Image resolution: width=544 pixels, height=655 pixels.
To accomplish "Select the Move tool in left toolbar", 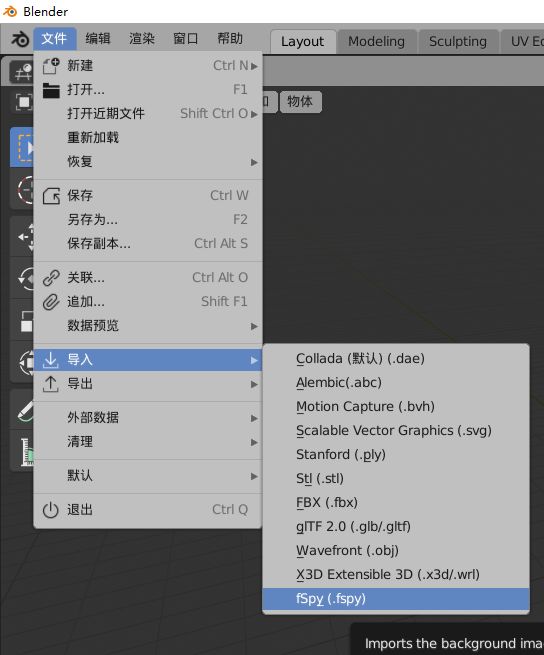I will click(x=22, y=237).
